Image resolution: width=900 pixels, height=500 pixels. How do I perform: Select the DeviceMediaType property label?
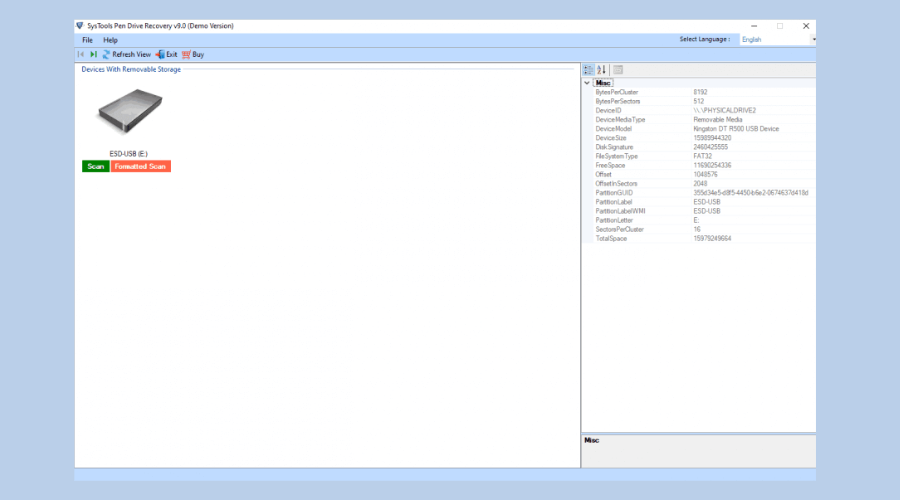[x=620, y=119]
